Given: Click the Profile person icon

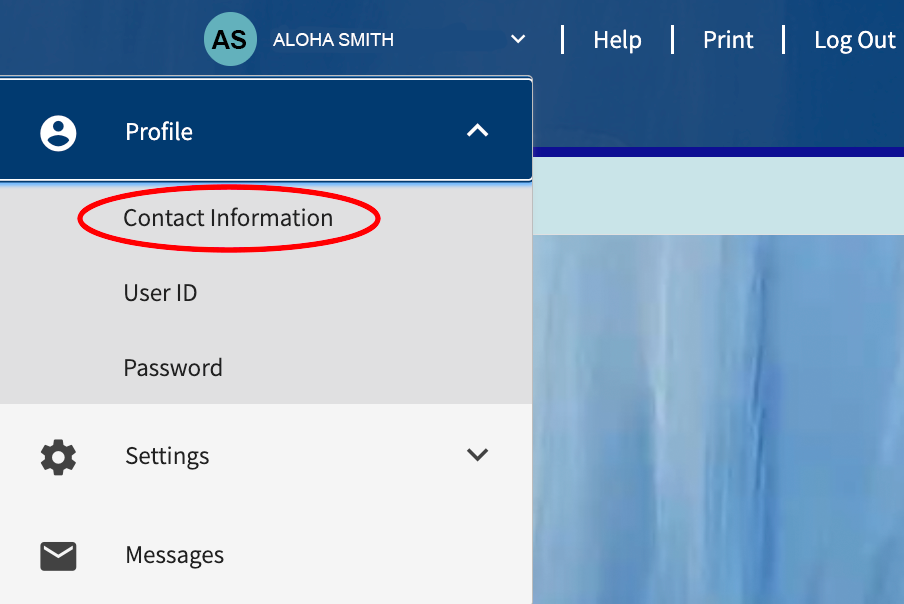Looking at the screenshot, I should (x=57, y=131).
